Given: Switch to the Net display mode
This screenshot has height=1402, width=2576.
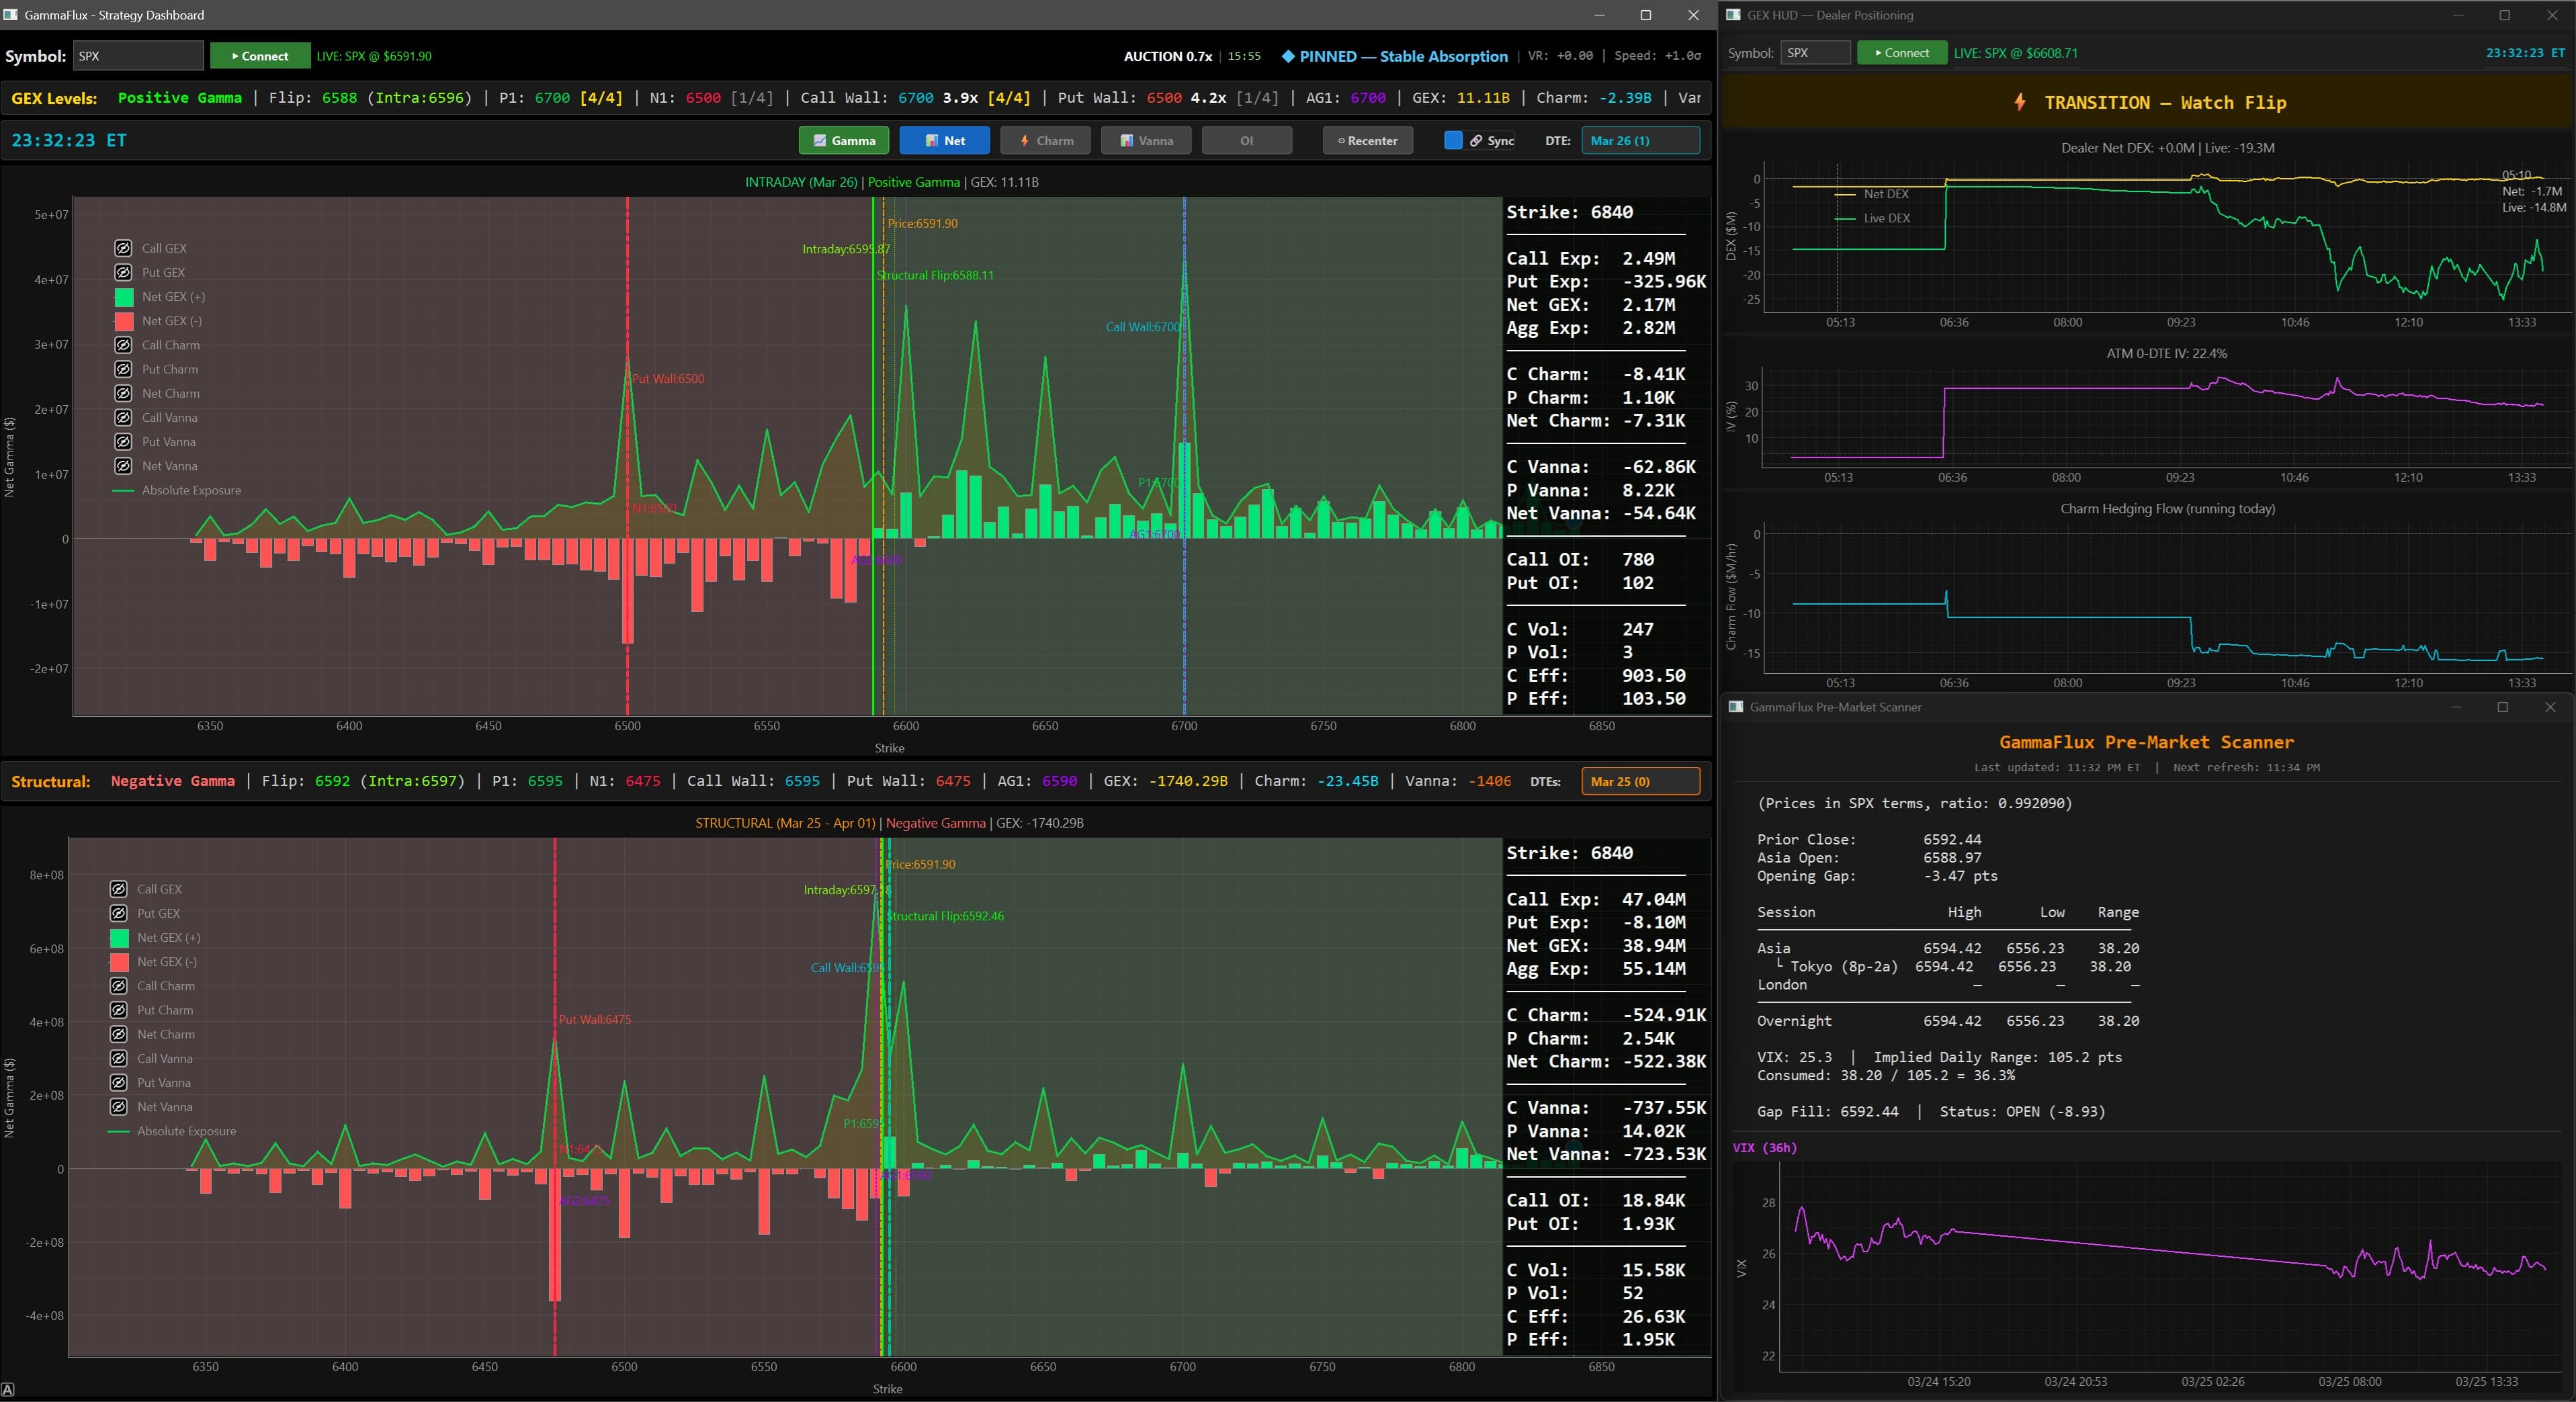Looking at the screenshot, I should point(944,140).
